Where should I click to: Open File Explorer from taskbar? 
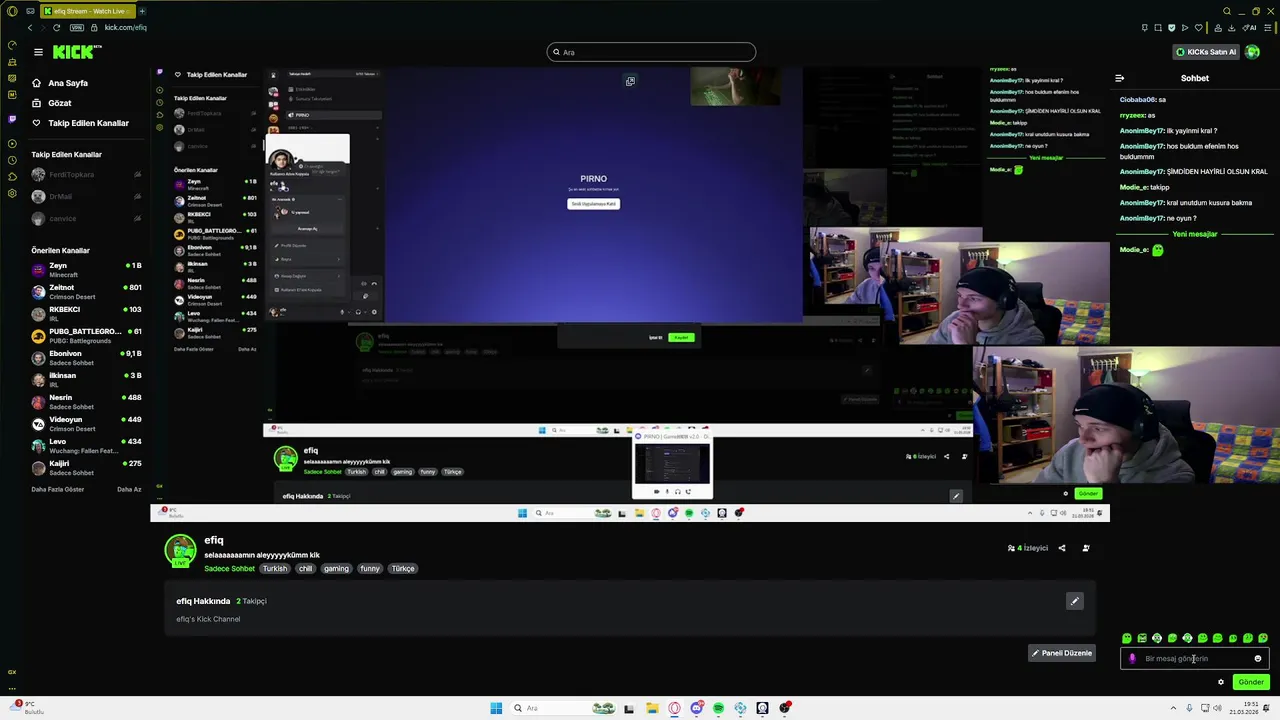pos(652,708)
